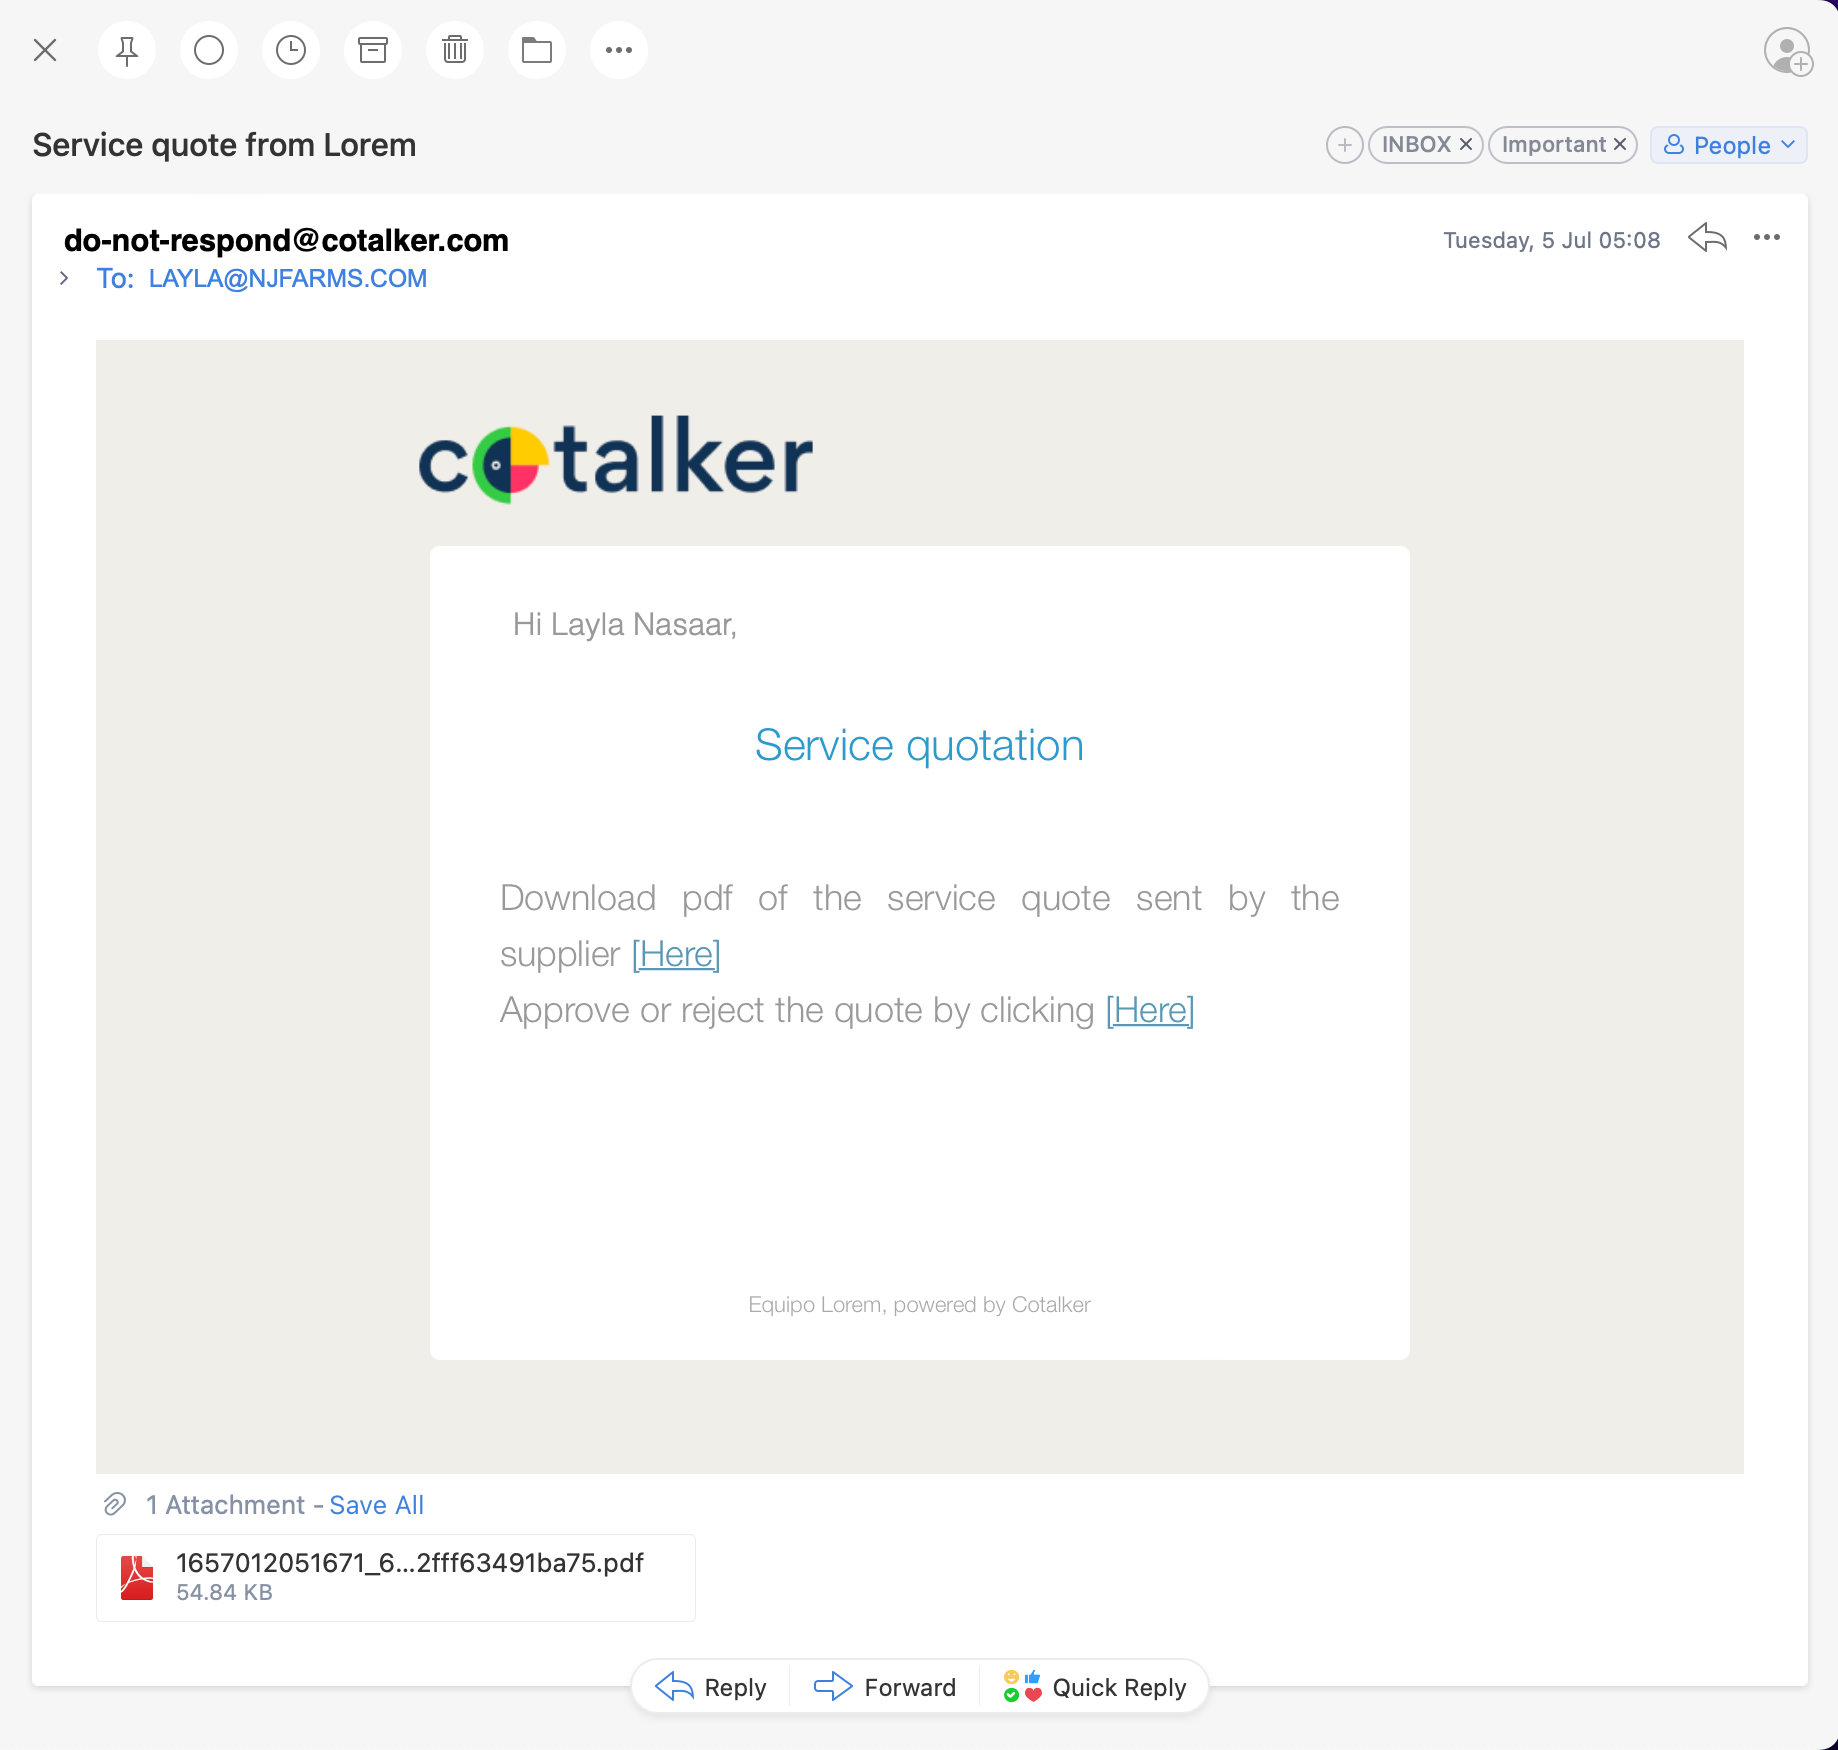1838x1750 pixels.
Task: Click the Service quotation heading
Action: pyautogui.click(x=919, y=746)
